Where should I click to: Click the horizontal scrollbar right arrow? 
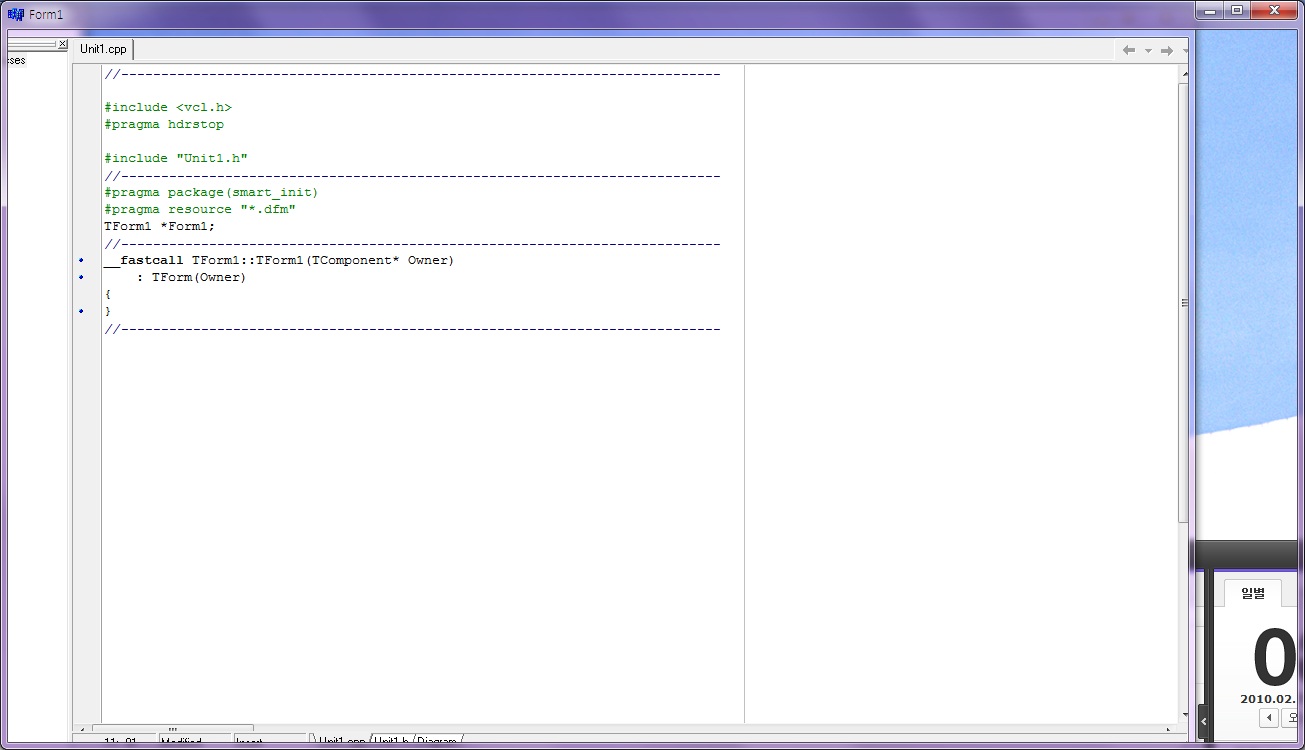(1170, 729)
